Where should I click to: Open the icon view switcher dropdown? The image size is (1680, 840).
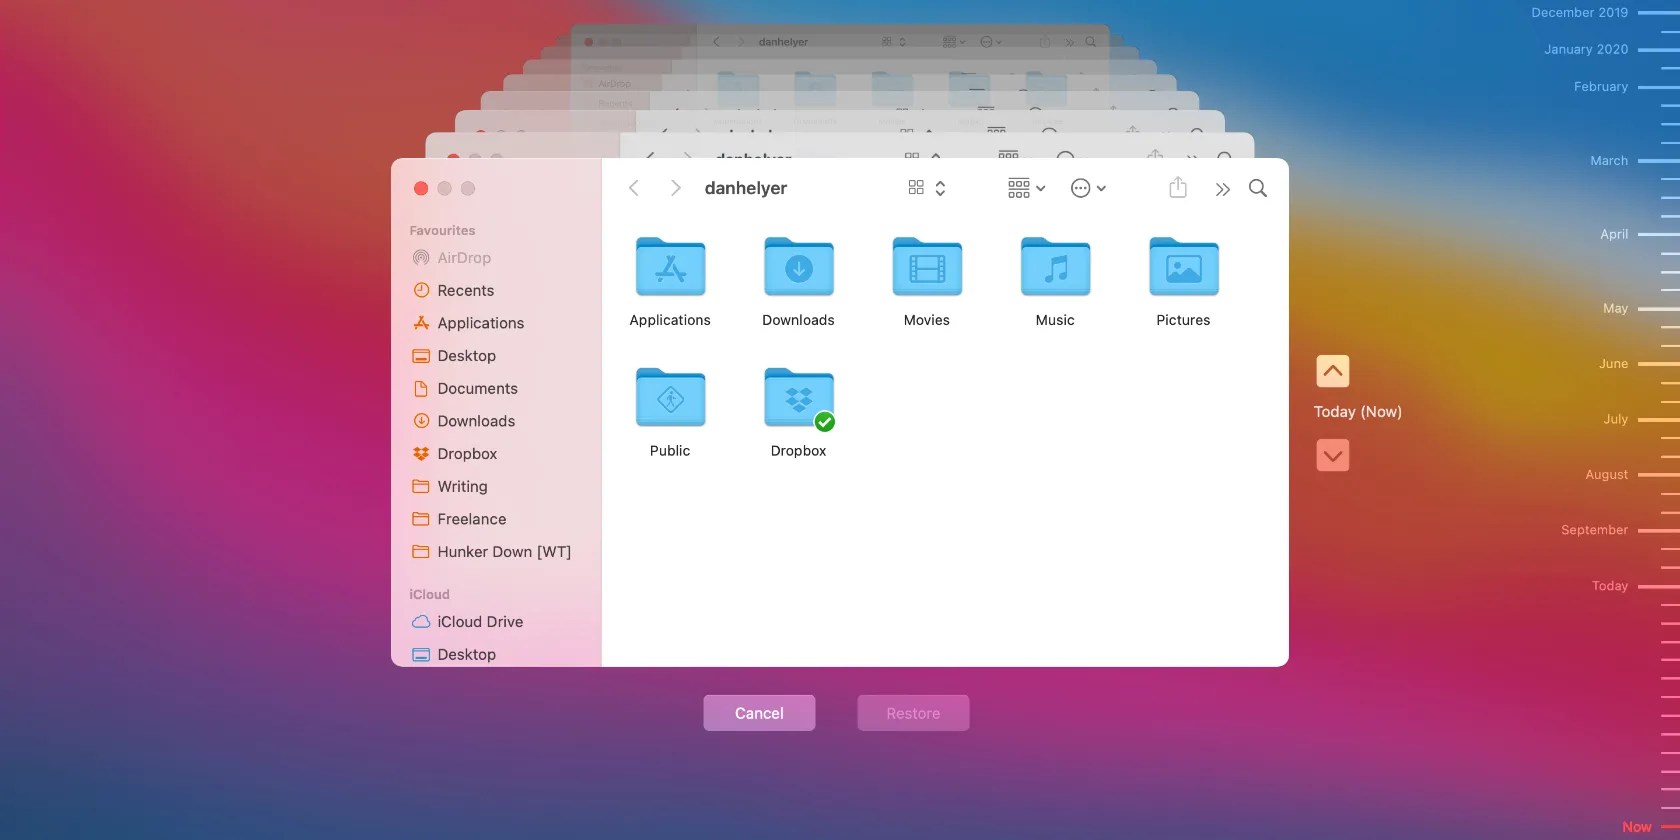point(927,188)
